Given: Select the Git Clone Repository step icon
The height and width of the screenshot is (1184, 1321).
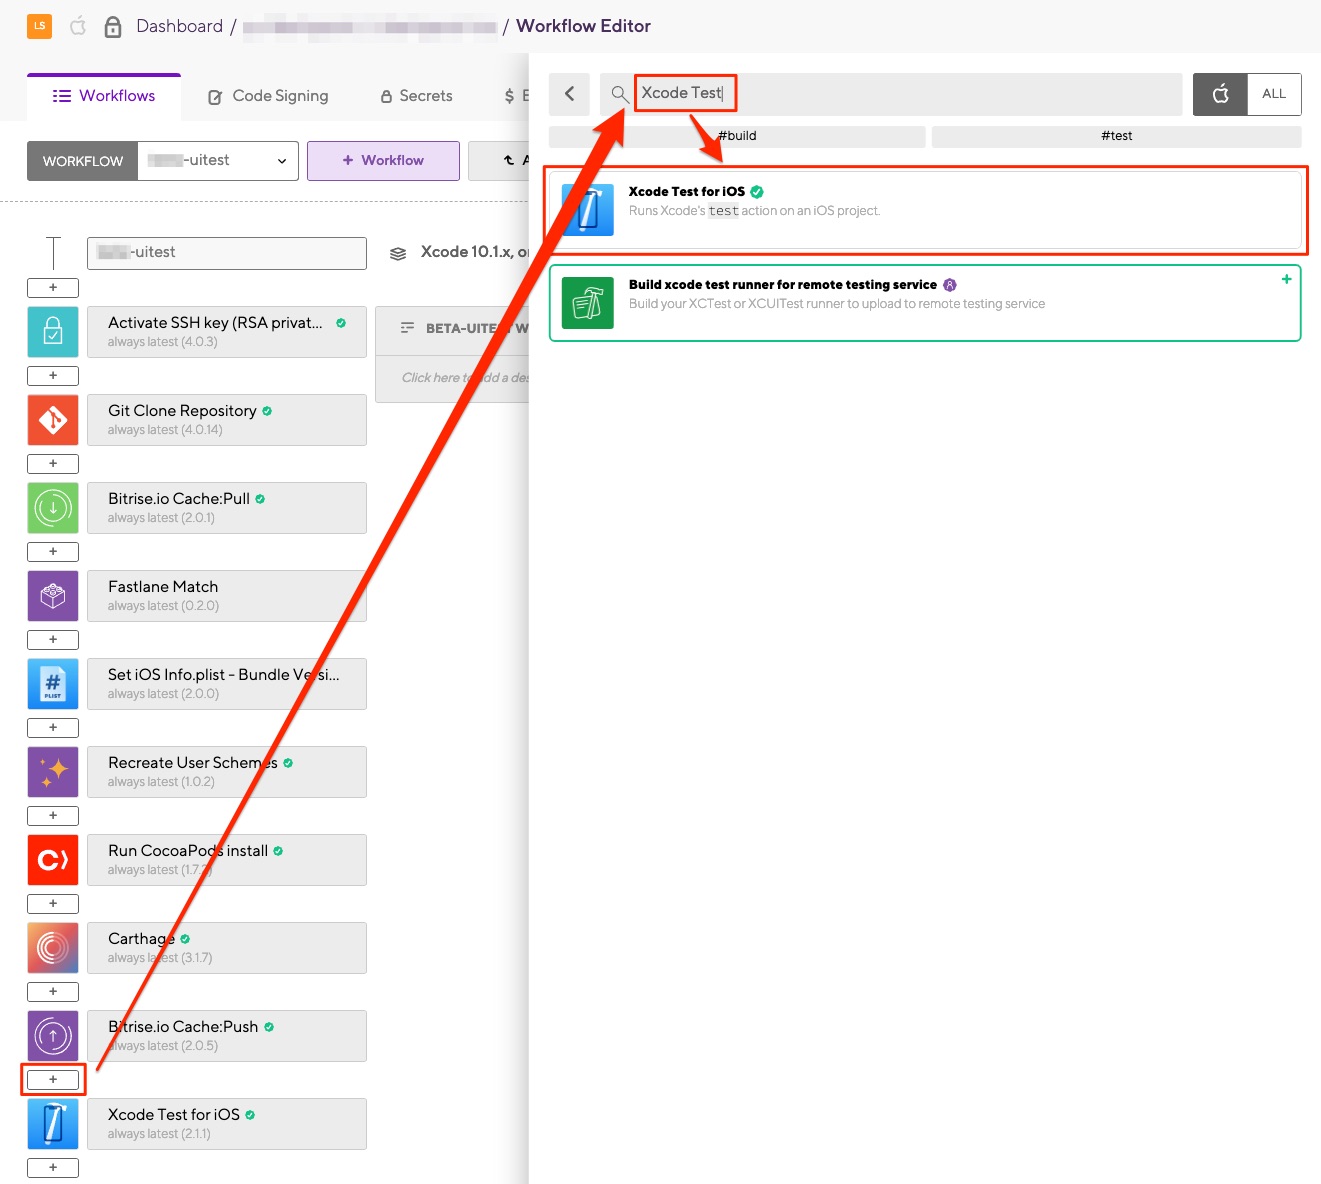Looking at the screenshot, I should click(53, 420).
